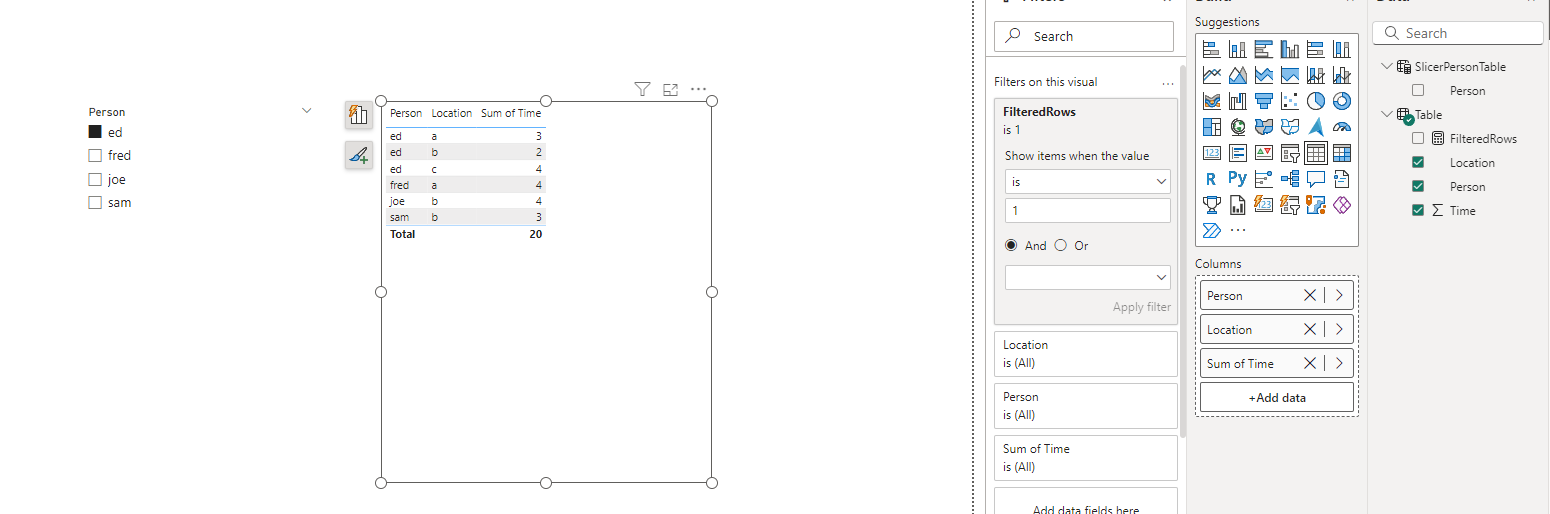Choose the slicer visual icon
Viewport: 1550px width, 514px height.
coord(1290,152)
